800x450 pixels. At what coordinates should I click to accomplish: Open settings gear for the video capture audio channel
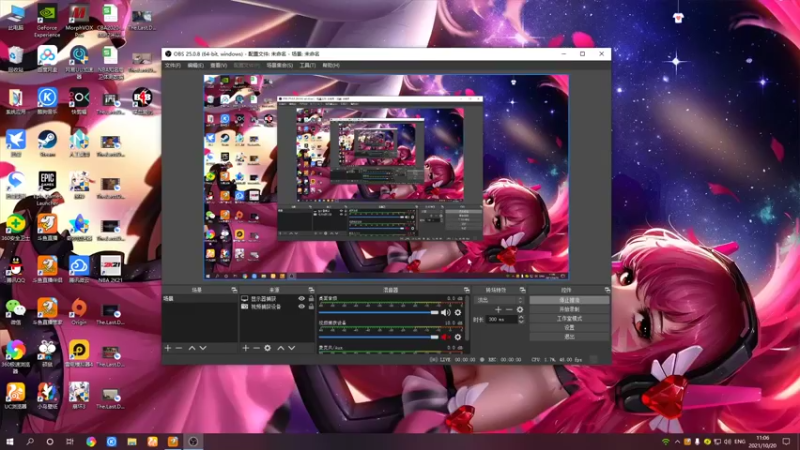pos(458,337)
